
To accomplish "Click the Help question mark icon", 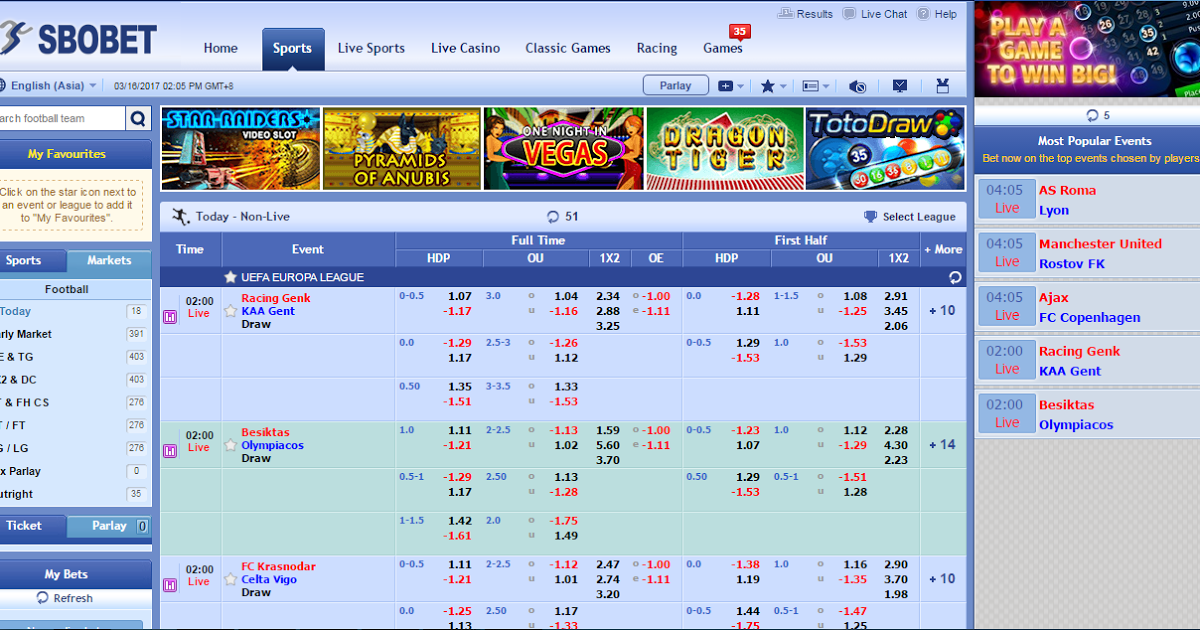I will click(x=922, y=14).
